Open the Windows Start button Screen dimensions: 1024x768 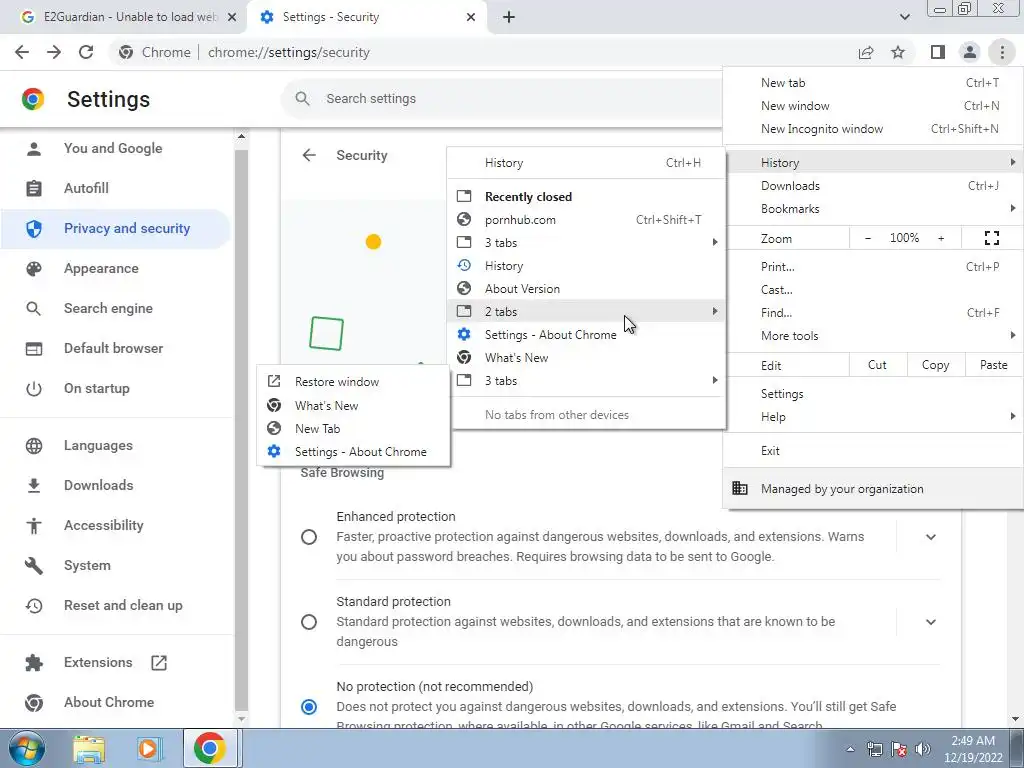pos(26,748)
